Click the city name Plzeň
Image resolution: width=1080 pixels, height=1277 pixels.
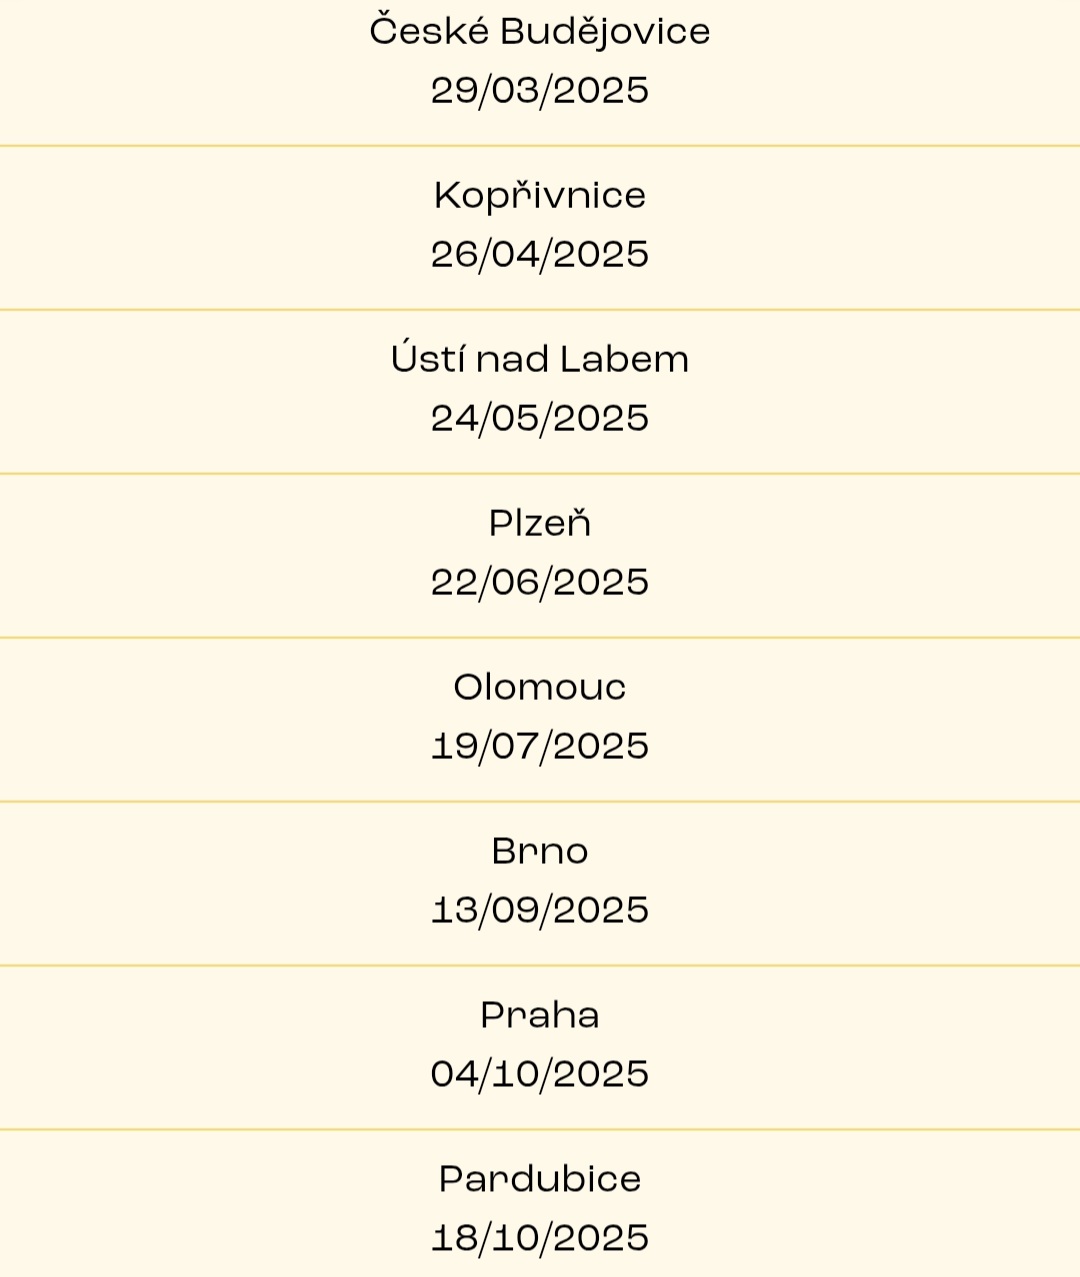pos(540,521)
